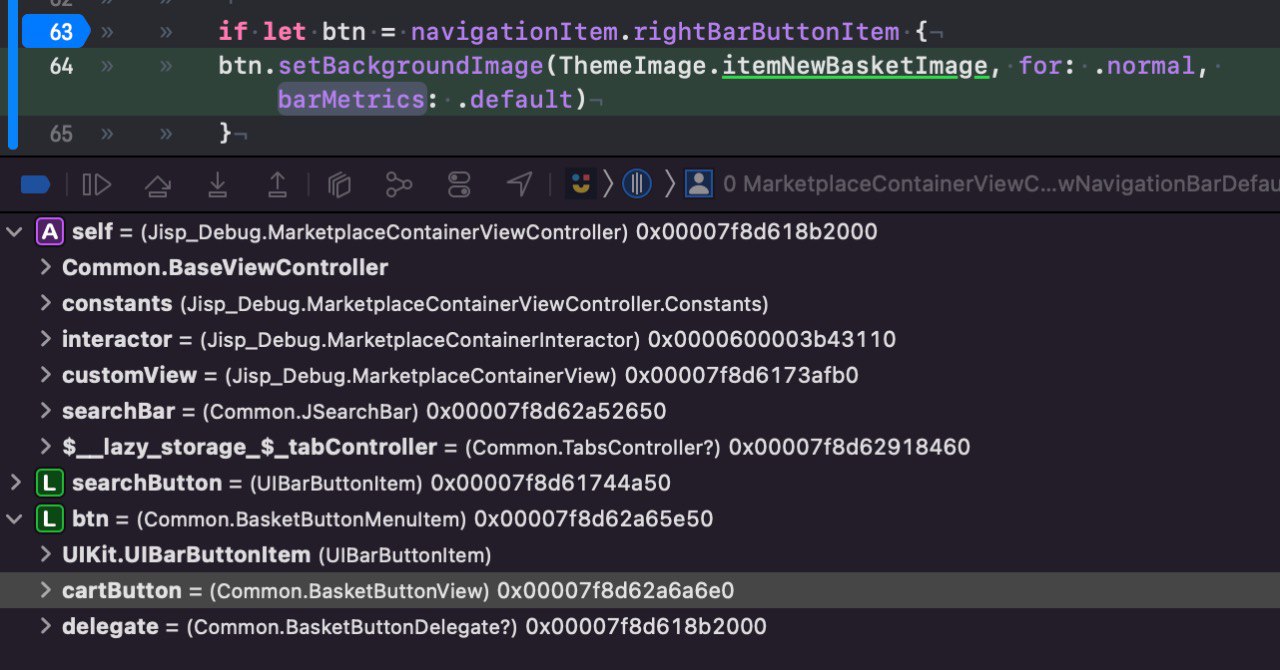This screenshot has width=1280, height=670.
Task: Select the process icon in debug path bar
Action: click(581, 183)
